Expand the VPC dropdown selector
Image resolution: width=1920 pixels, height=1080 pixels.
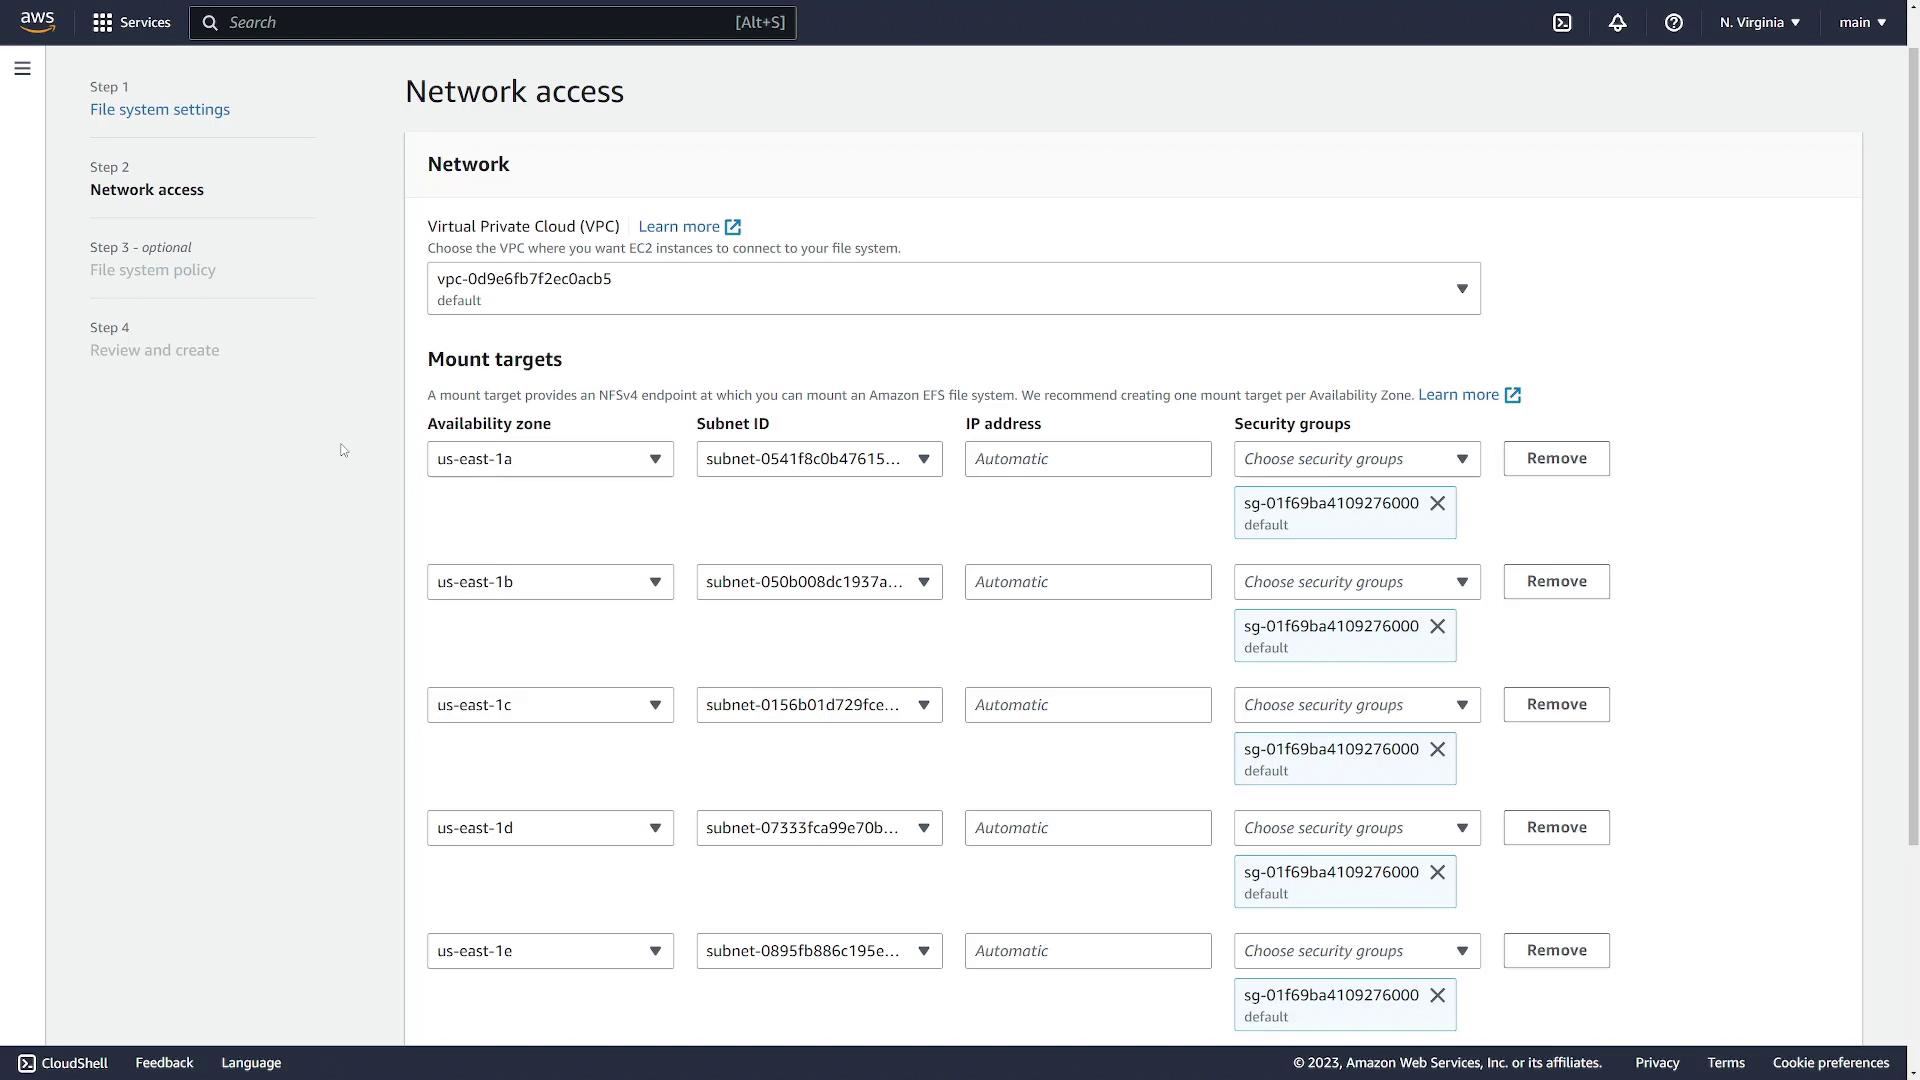[1461, 287]
